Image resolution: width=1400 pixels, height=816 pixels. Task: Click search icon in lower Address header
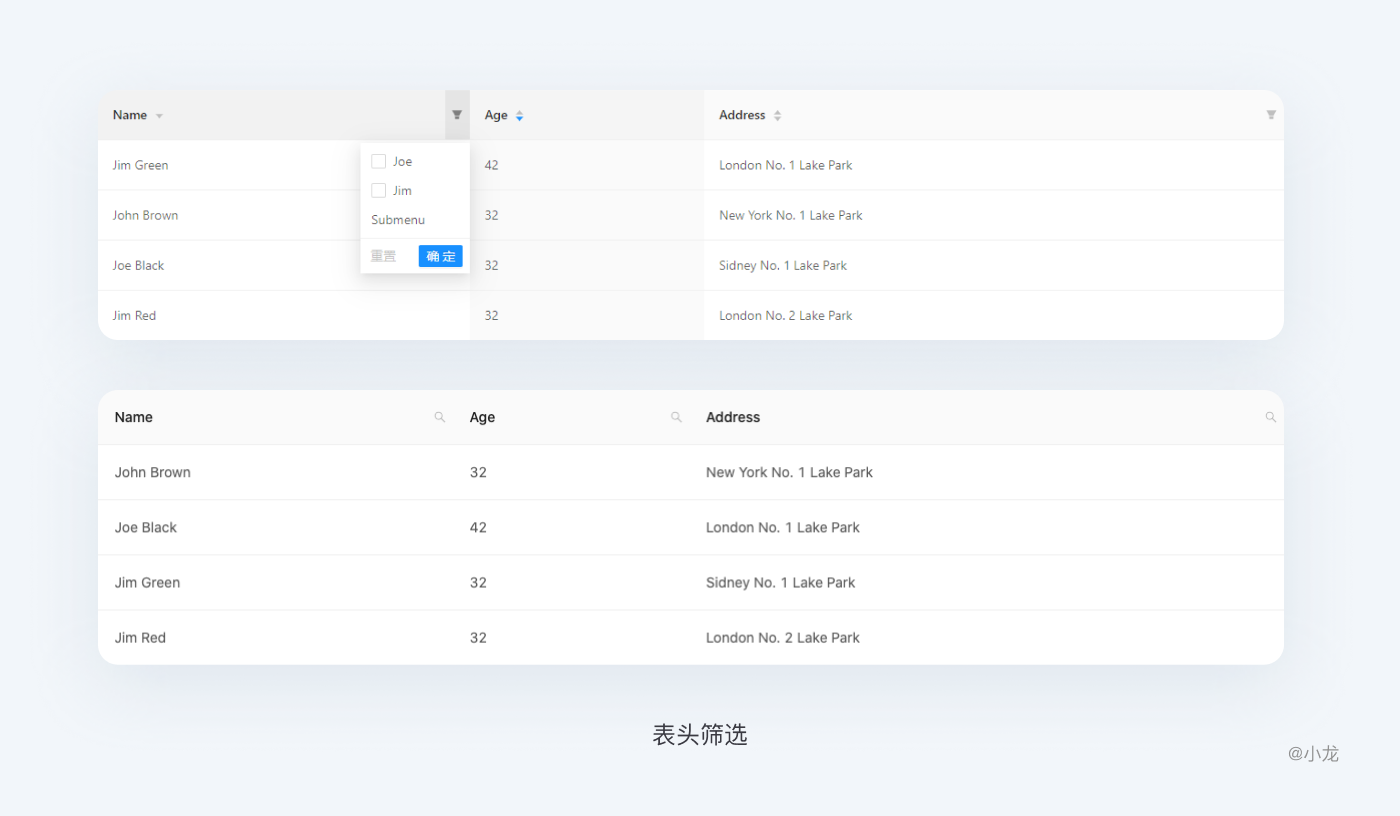tap(1271, 417)
